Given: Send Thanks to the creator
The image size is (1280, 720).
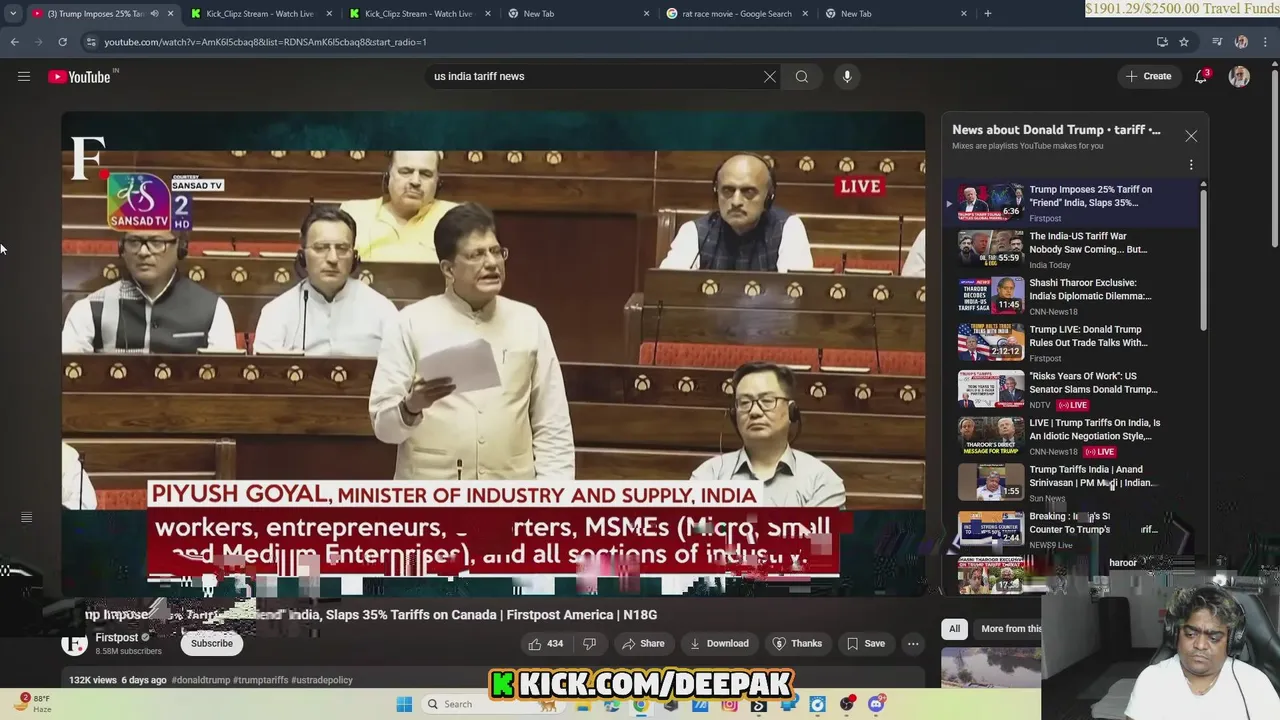Looking at the screenshot, I should pyautogui.click(x=797, y=644).
